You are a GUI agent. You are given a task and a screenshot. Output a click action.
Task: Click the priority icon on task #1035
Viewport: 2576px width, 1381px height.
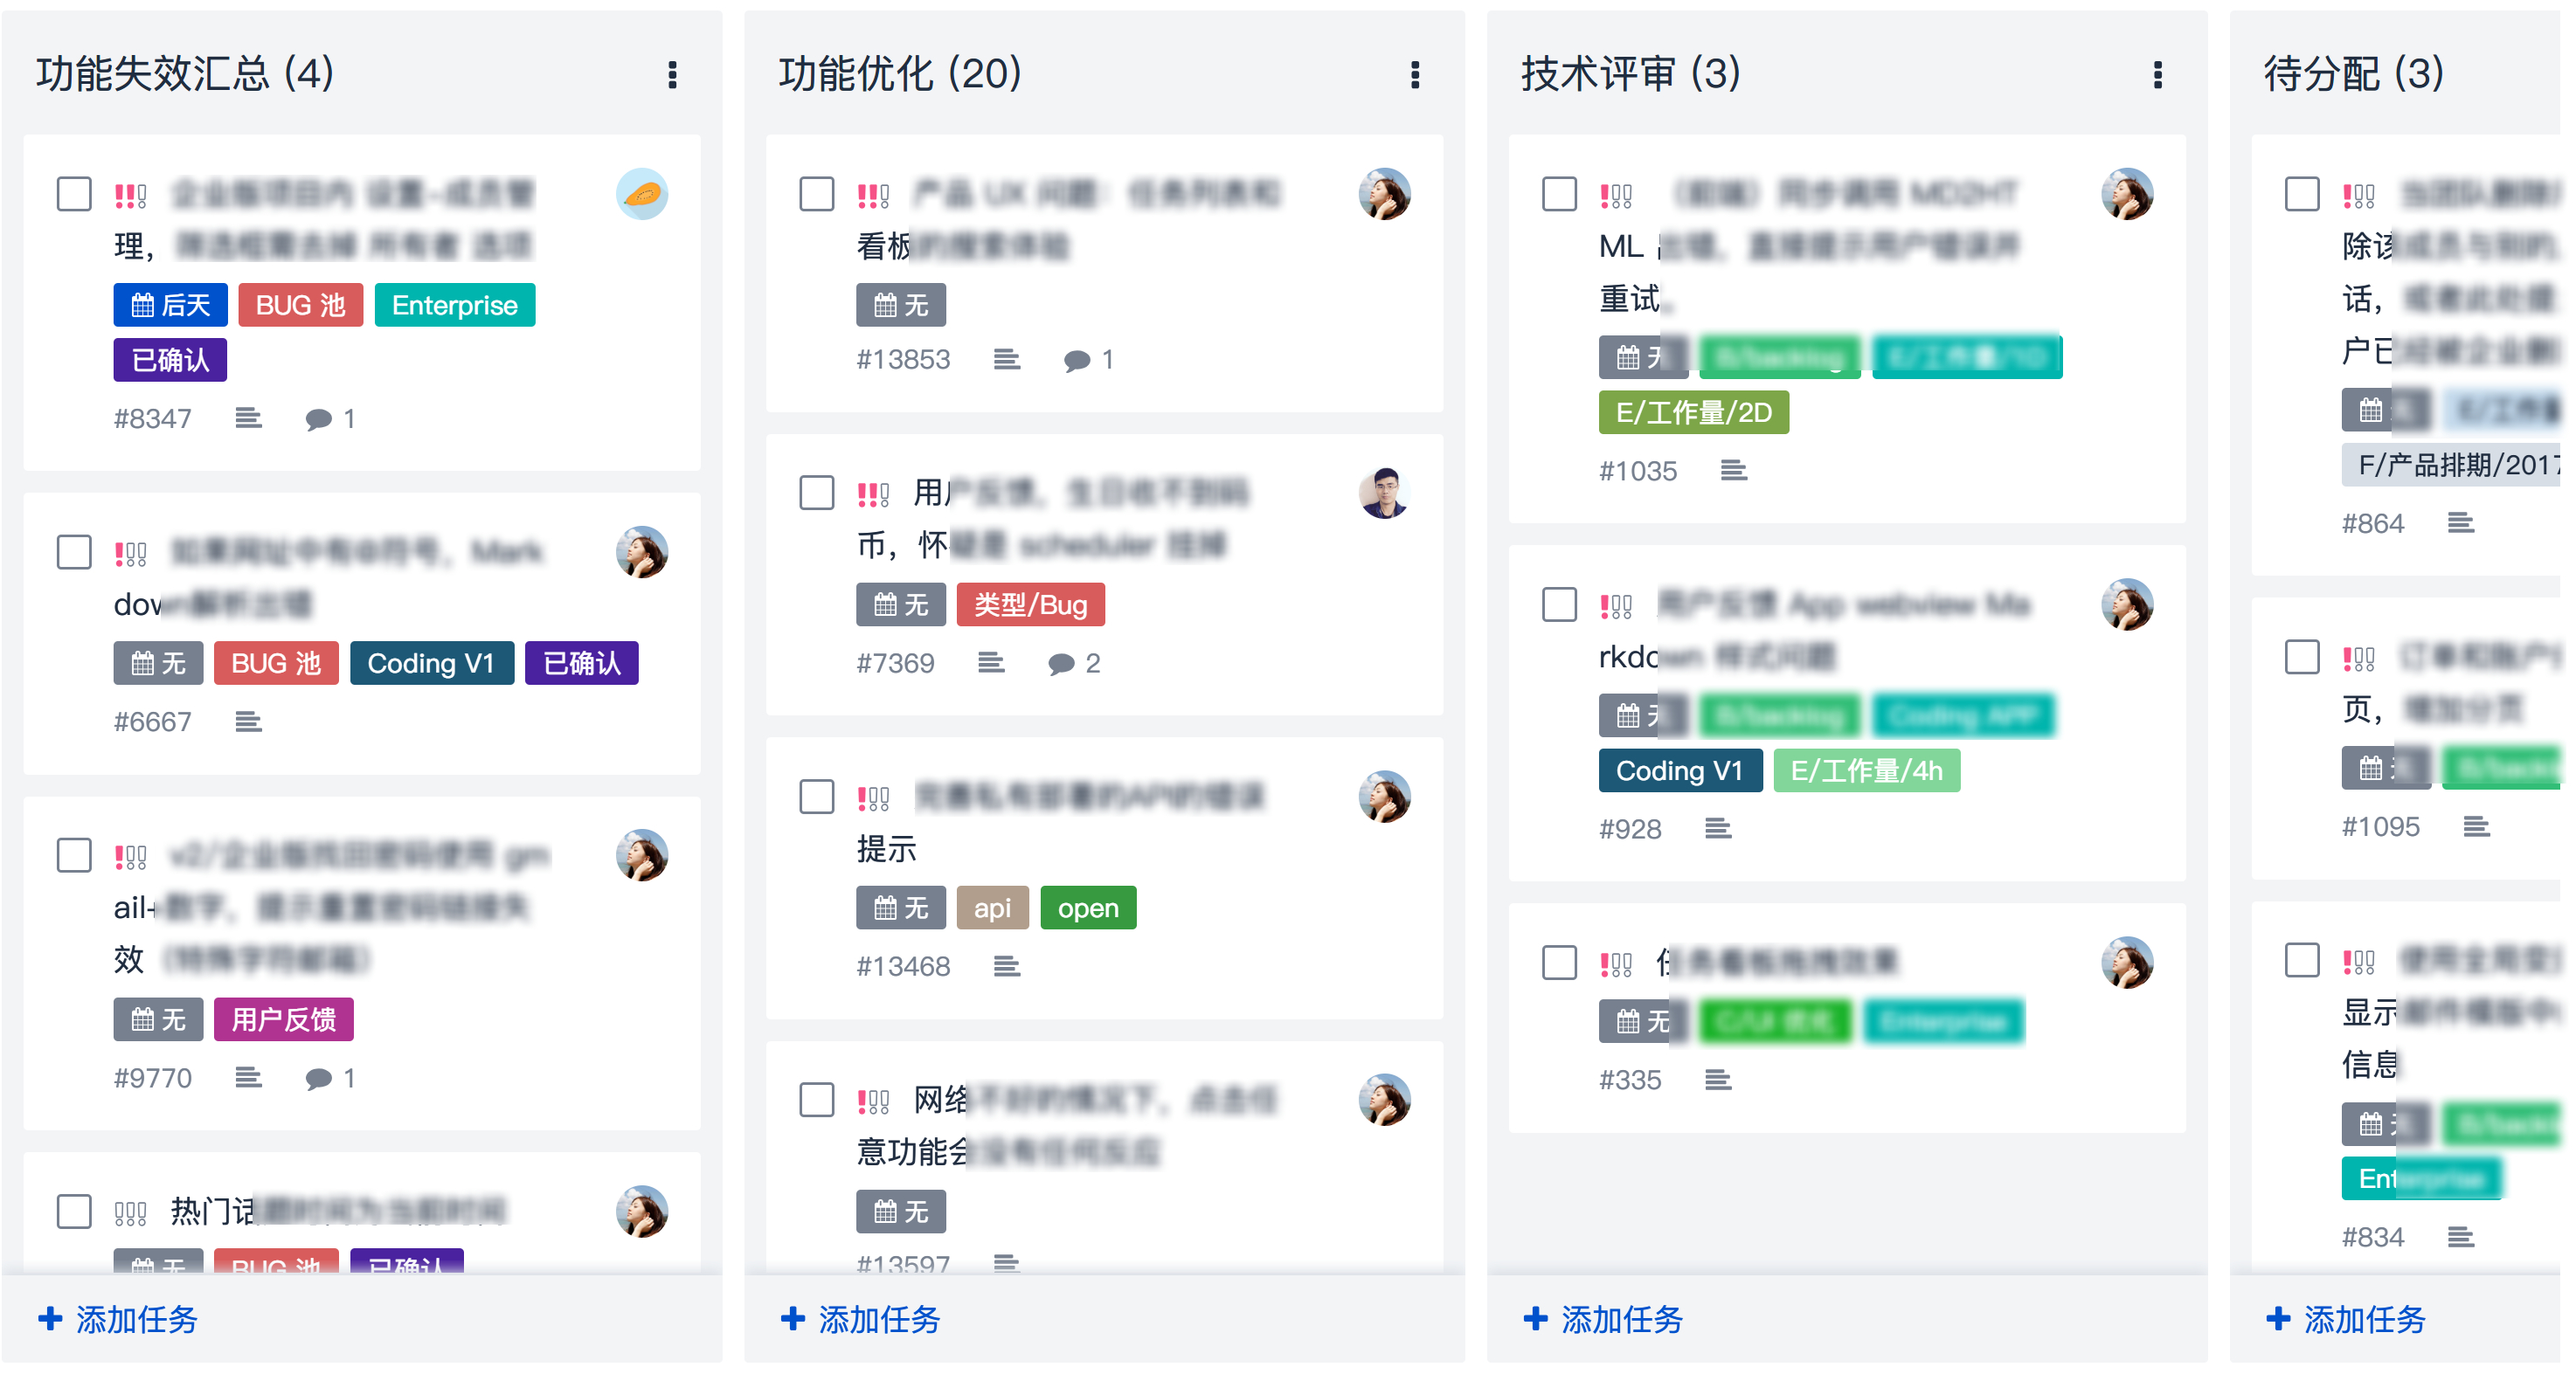tap(1617, 193)
